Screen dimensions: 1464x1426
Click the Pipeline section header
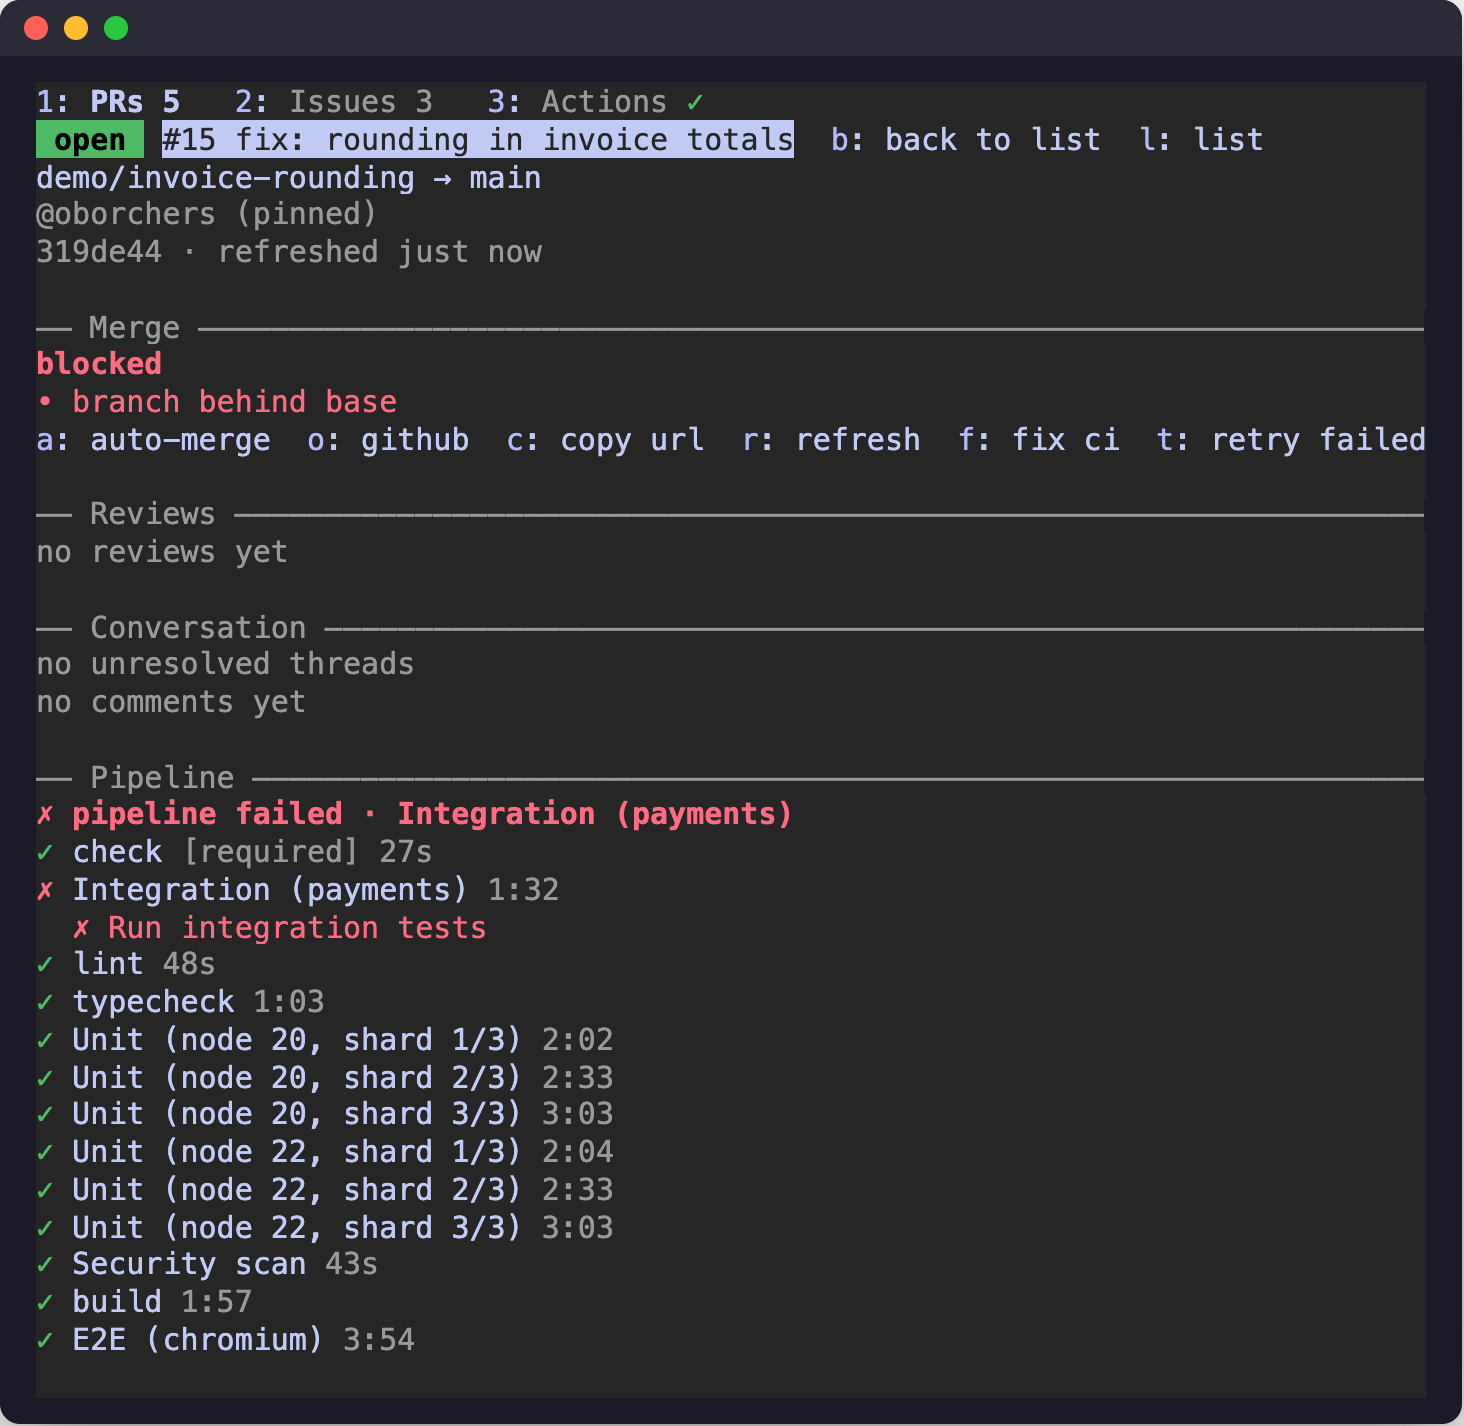(x=730, y=778)
